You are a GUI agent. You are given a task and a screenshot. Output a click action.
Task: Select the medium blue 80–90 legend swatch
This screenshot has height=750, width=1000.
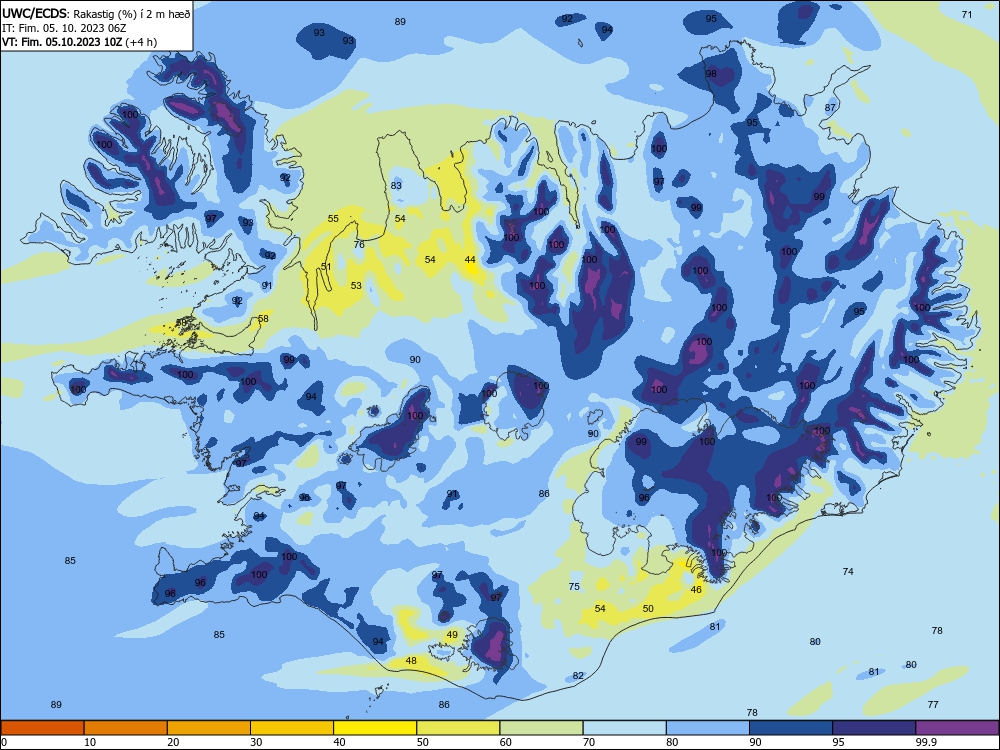(708, 728)
